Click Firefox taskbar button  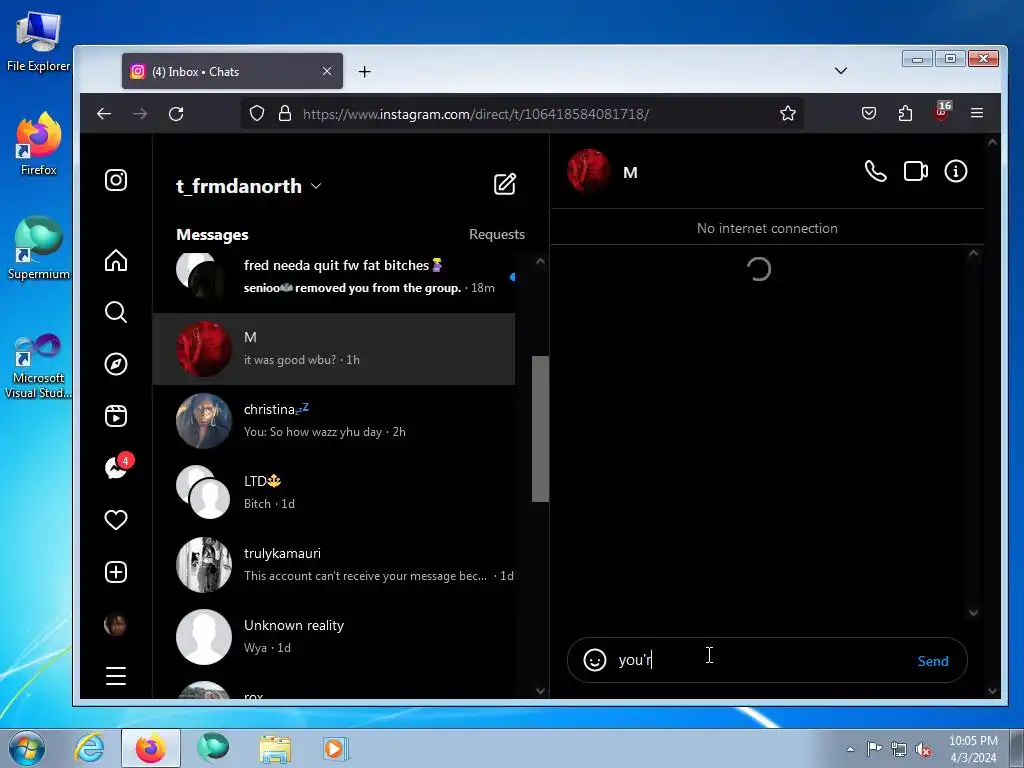point(150,748)
